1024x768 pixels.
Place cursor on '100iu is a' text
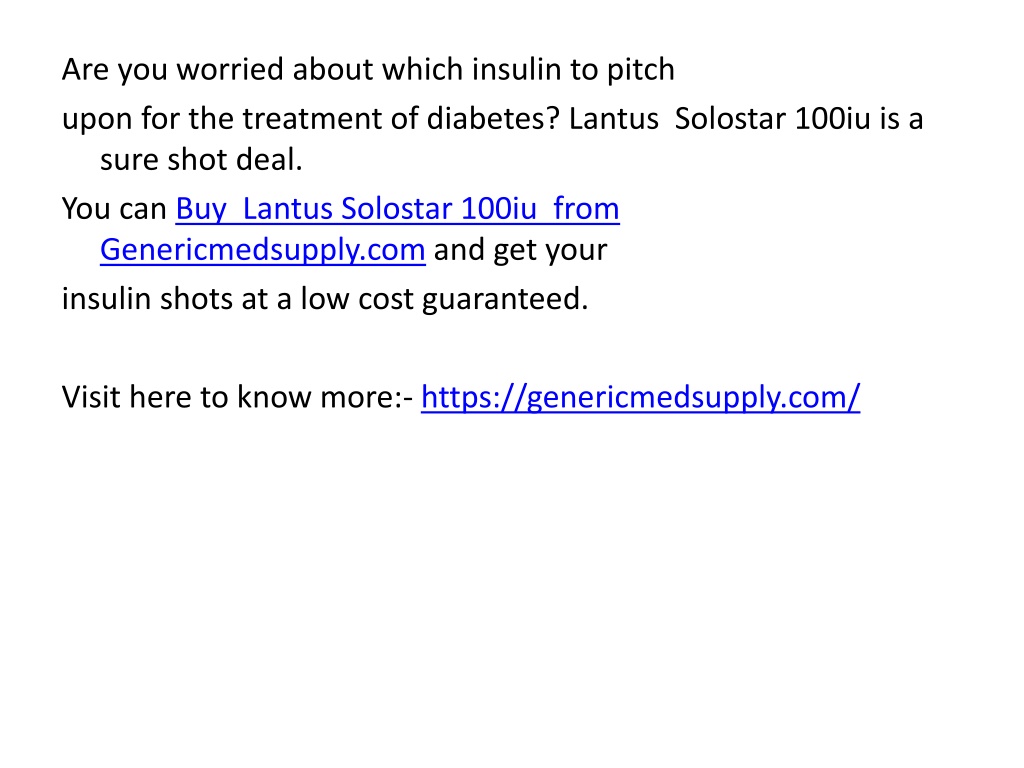(x=859, y=119)
